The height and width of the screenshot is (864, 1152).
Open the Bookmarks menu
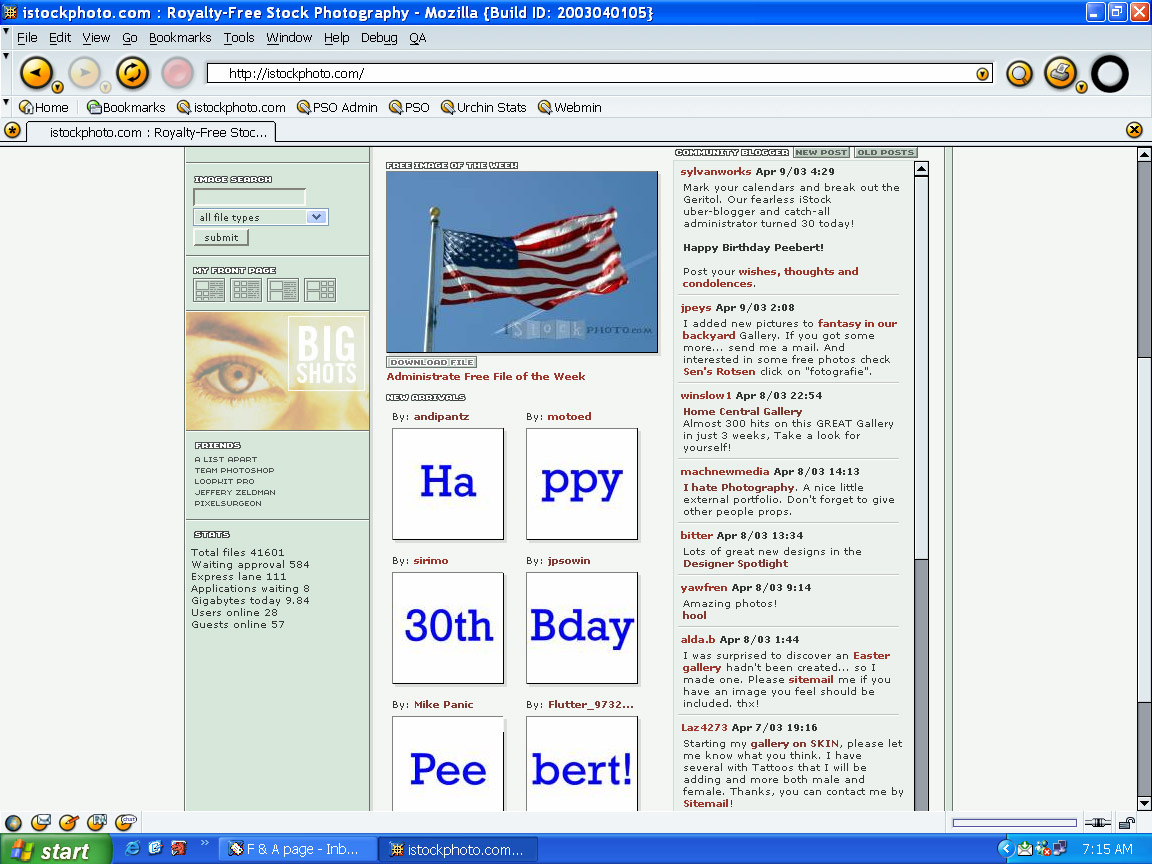point(180,37)
